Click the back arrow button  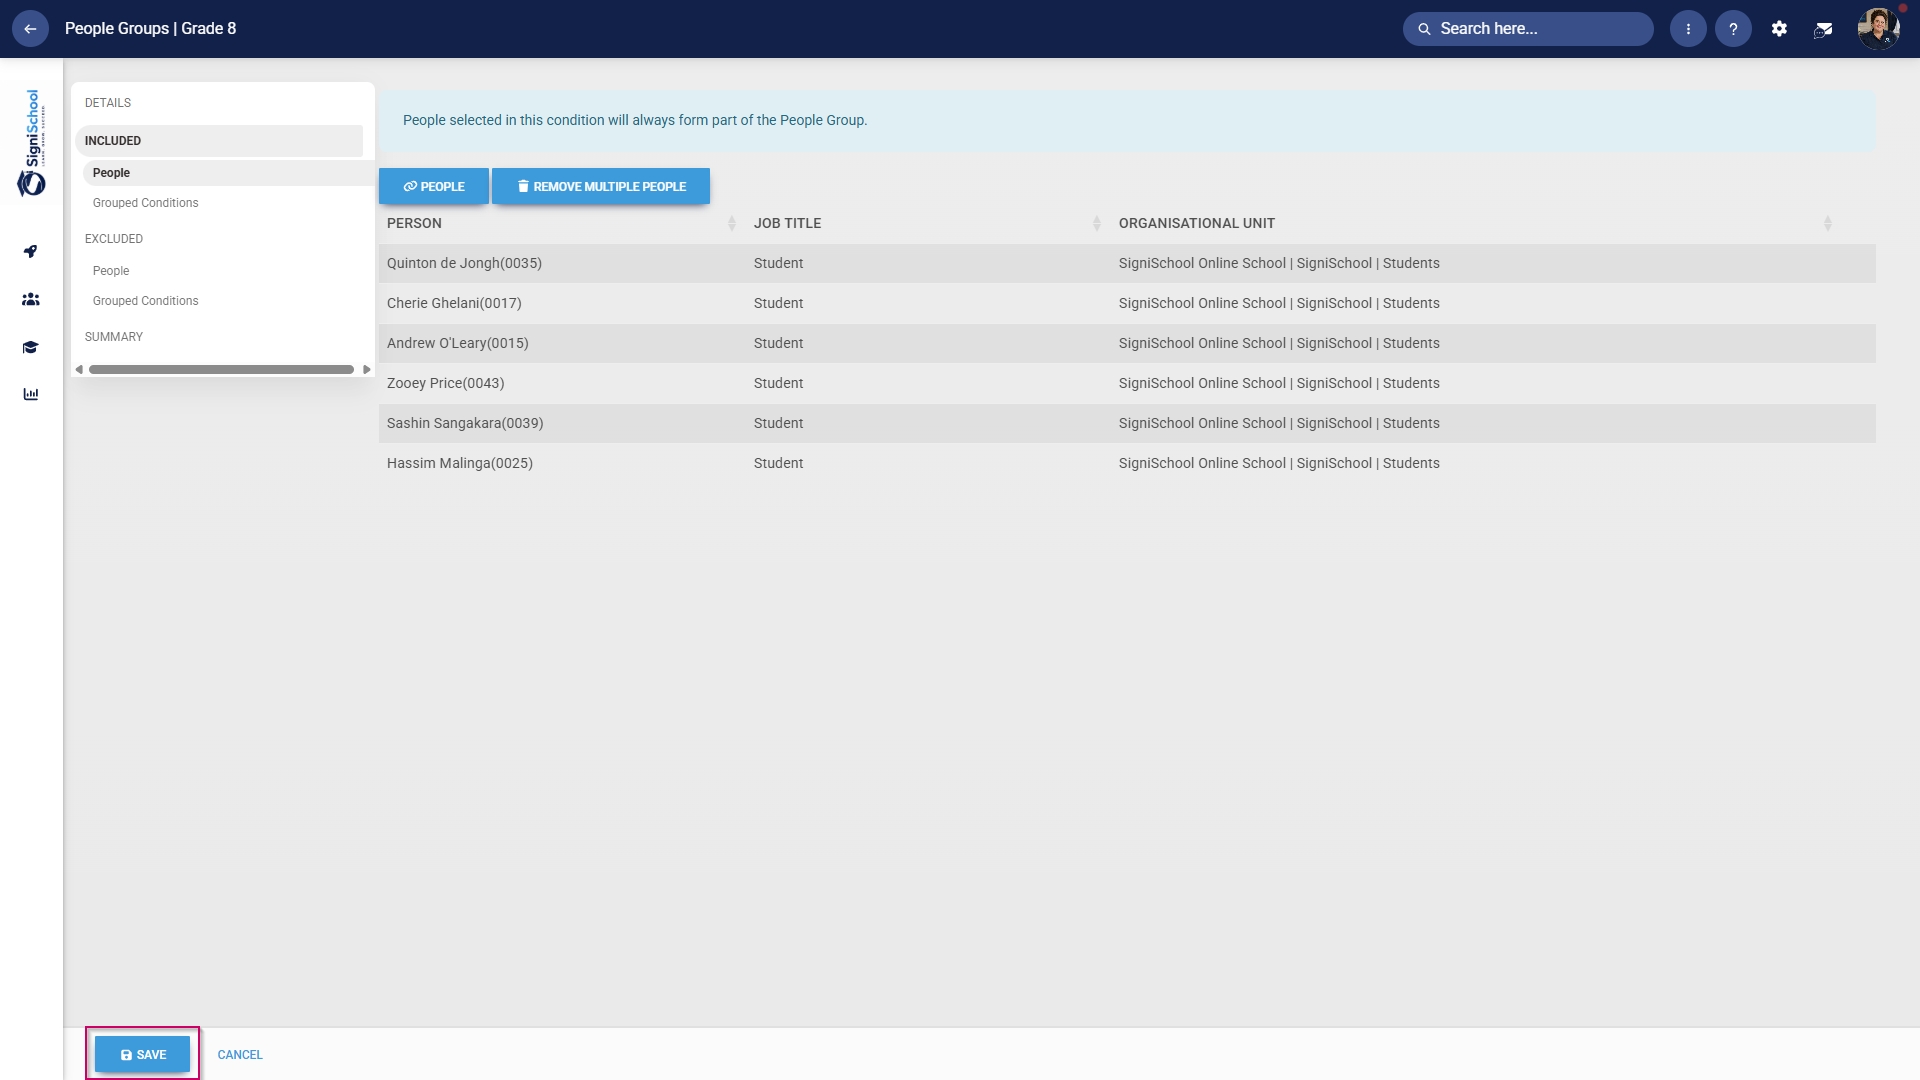(x=30, y=29)
